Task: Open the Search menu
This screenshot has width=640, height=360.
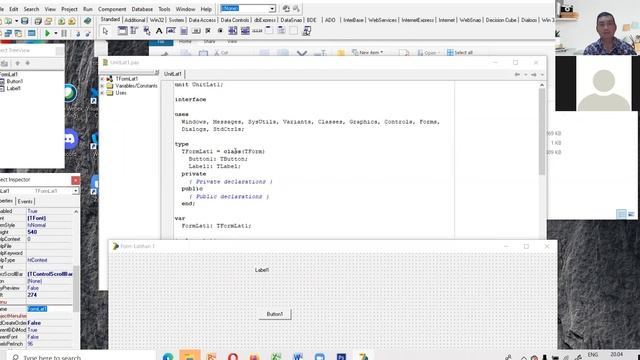Action: pos(31,9)
